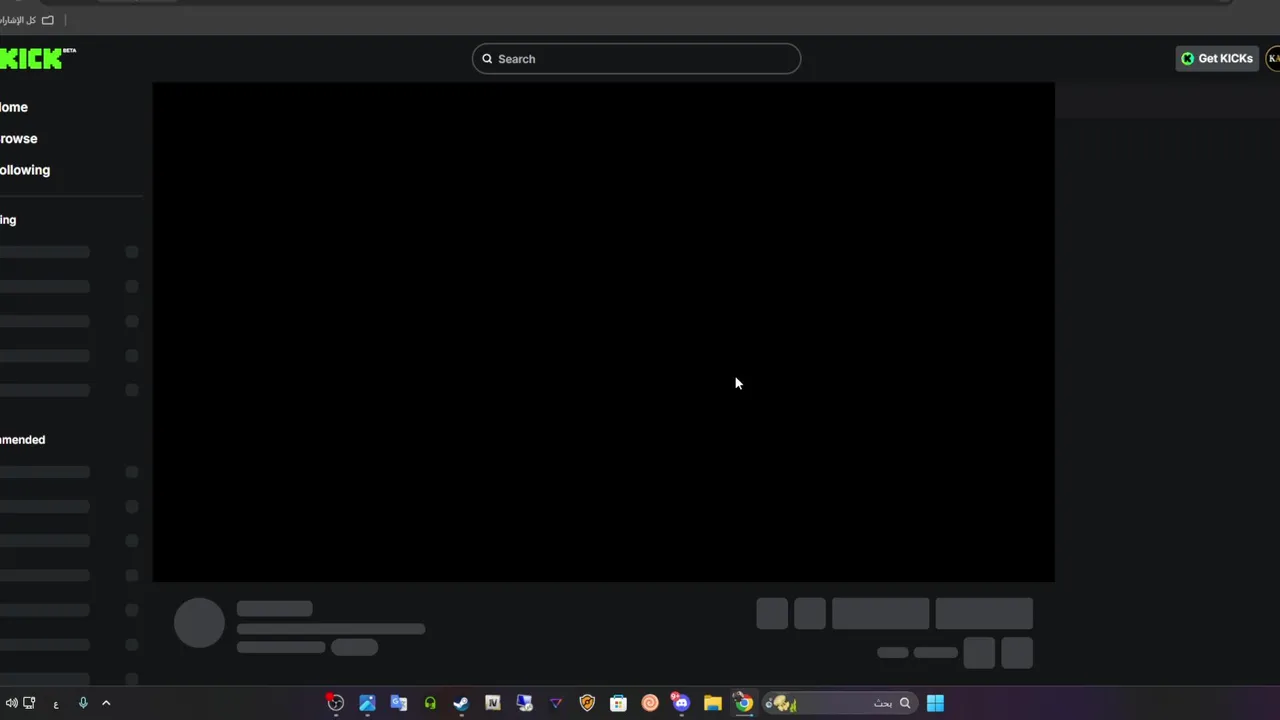This screenshot has height=720, width=1280.
Task: Open Microsoft Store from the taskbar
Action: (x=618, y=703)
